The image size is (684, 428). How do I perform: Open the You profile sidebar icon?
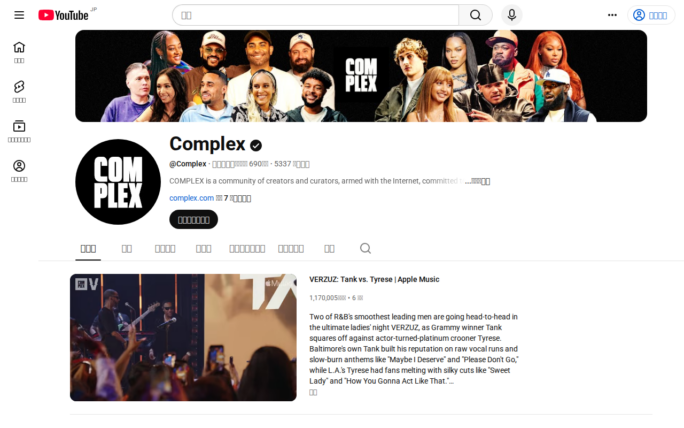coord(19,171)
